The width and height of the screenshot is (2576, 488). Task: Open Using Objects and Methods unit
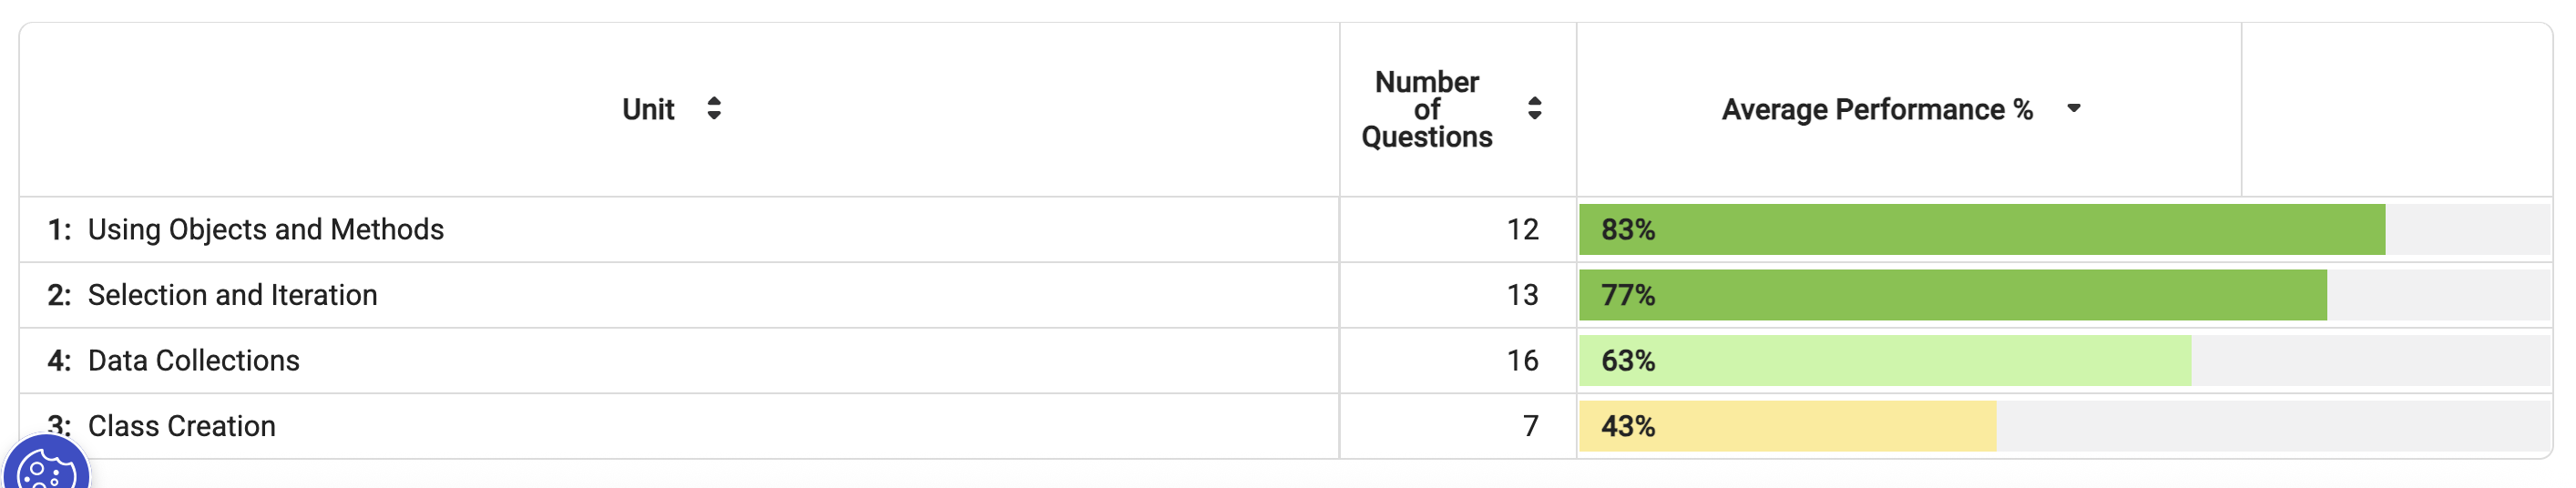[x=265, y=230]
